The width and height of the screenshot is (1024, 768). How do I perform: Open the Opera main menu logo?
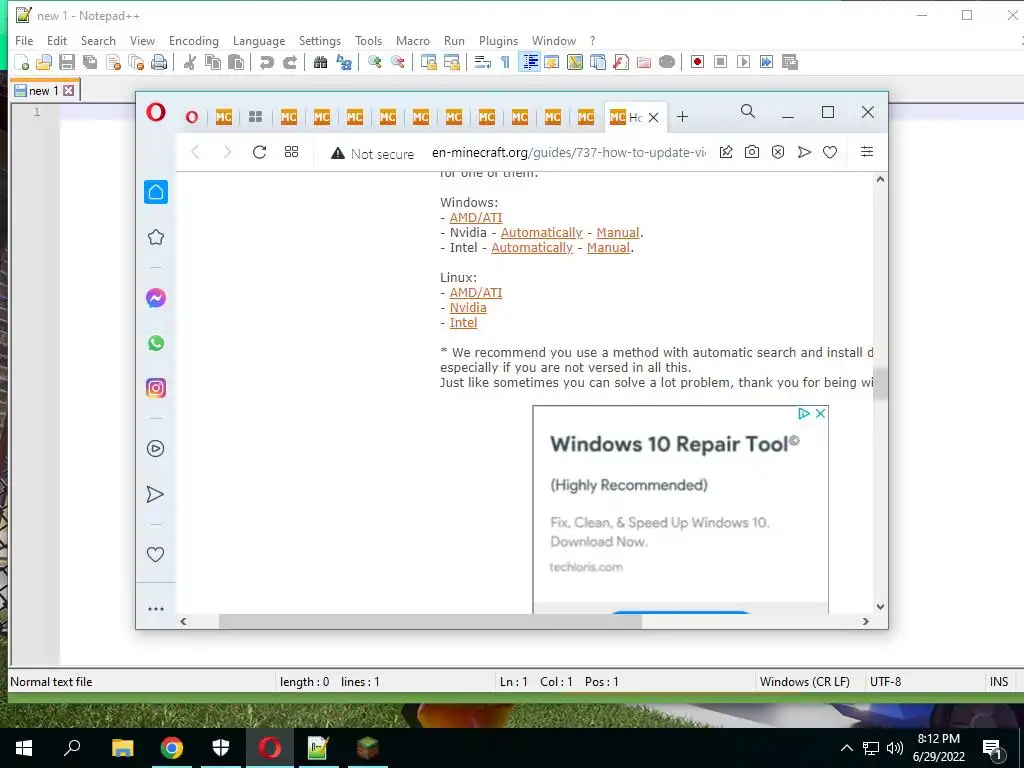[155, 112]
